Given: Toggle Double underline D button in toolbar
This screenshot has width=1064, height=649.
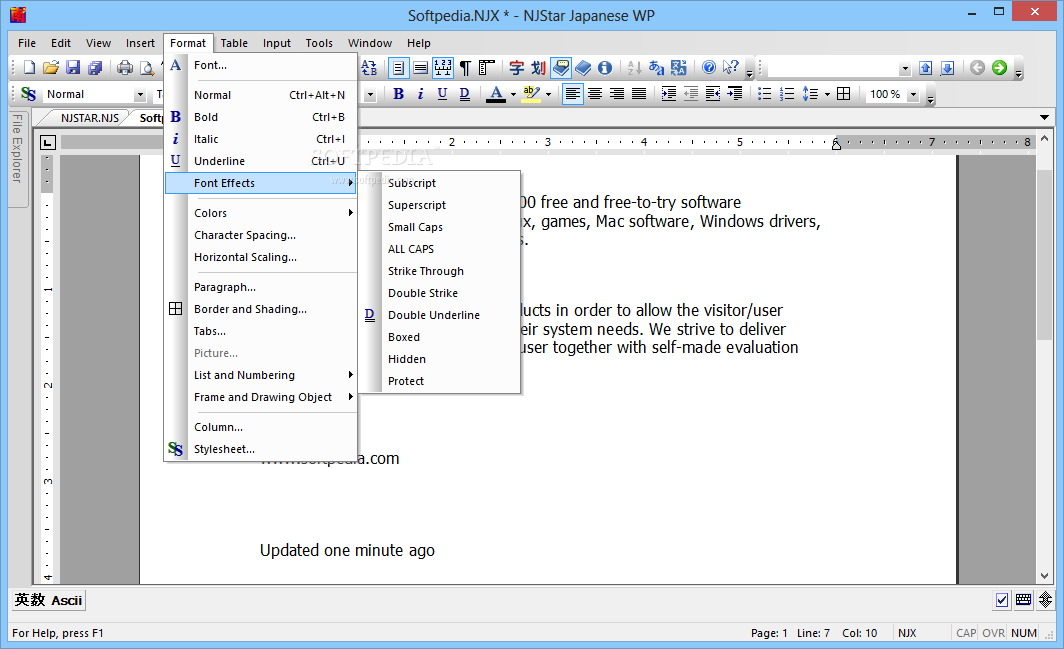Looking at the screenshot, I should [x=464, y=94].
